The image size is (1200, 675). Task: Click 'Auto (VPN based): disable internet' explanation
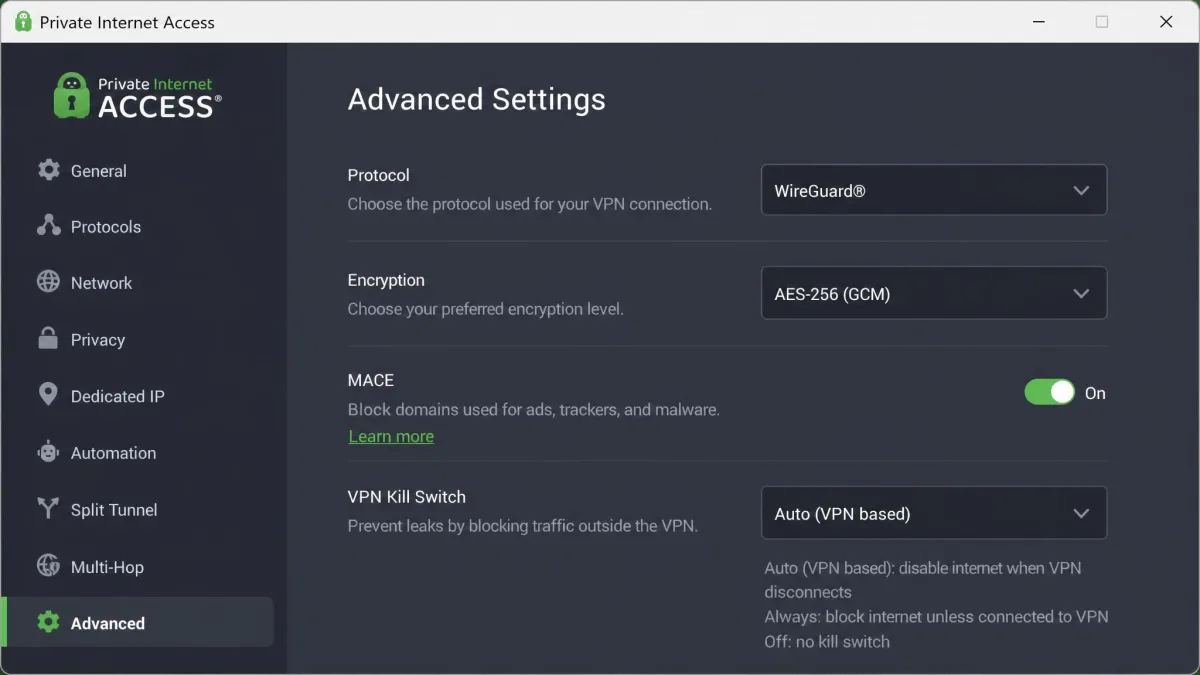(923, 580)
